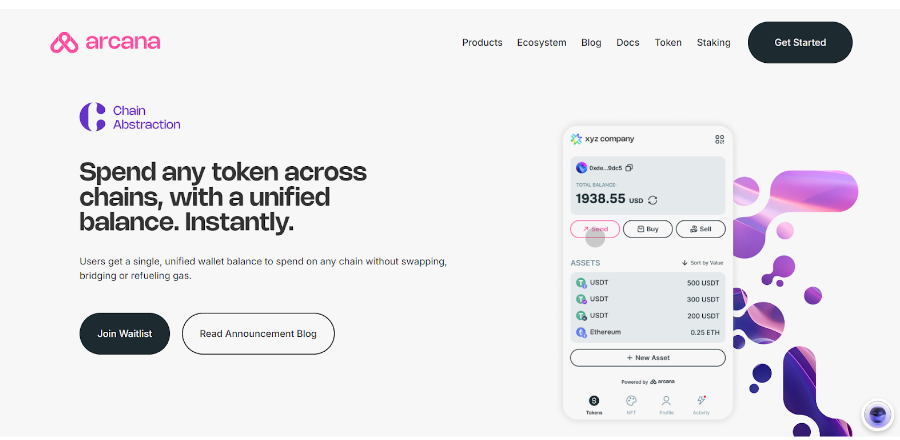
Task: Expand the Sort by Value option
Action: [x=703, y=263]
